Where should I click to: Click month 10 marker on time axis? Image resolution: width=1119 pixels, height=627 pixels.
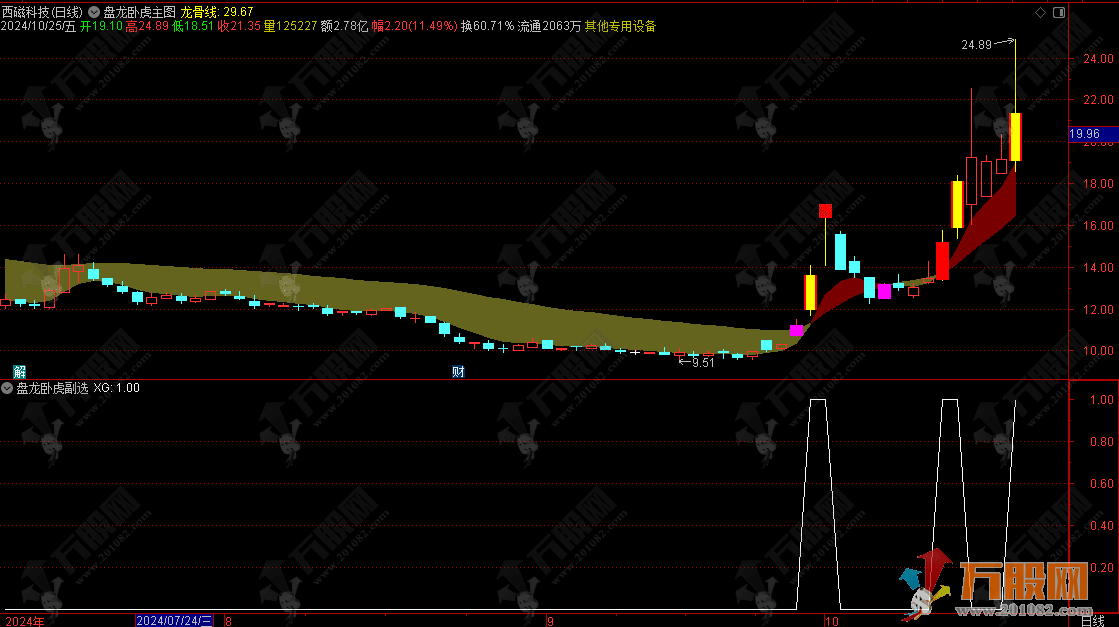click(x=831, y=621)
